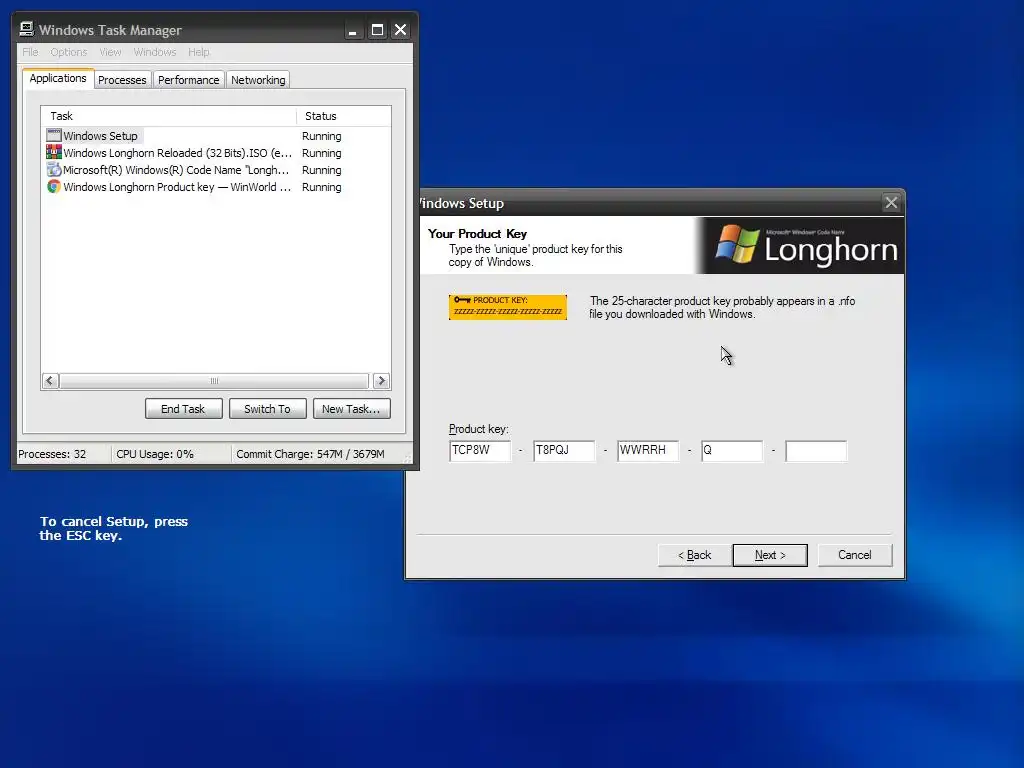Screen dimensions: 1024x768
Task: Close the Windows Task Manager window
Action: (400, 30)
